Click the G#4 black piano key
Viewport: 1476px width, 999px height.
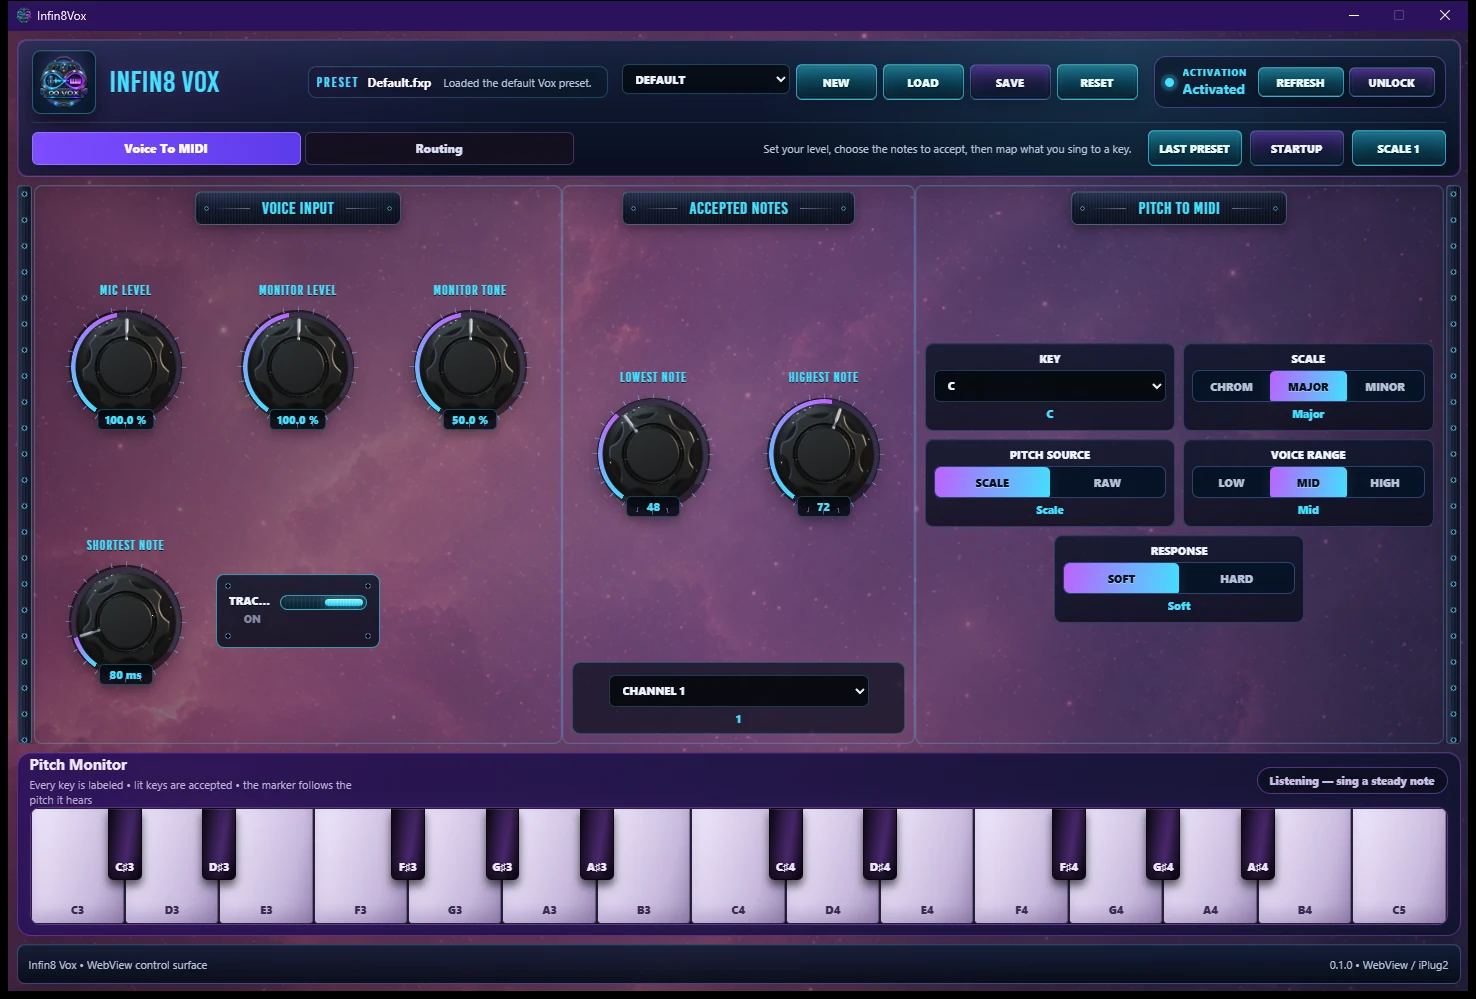point(1163,843)
